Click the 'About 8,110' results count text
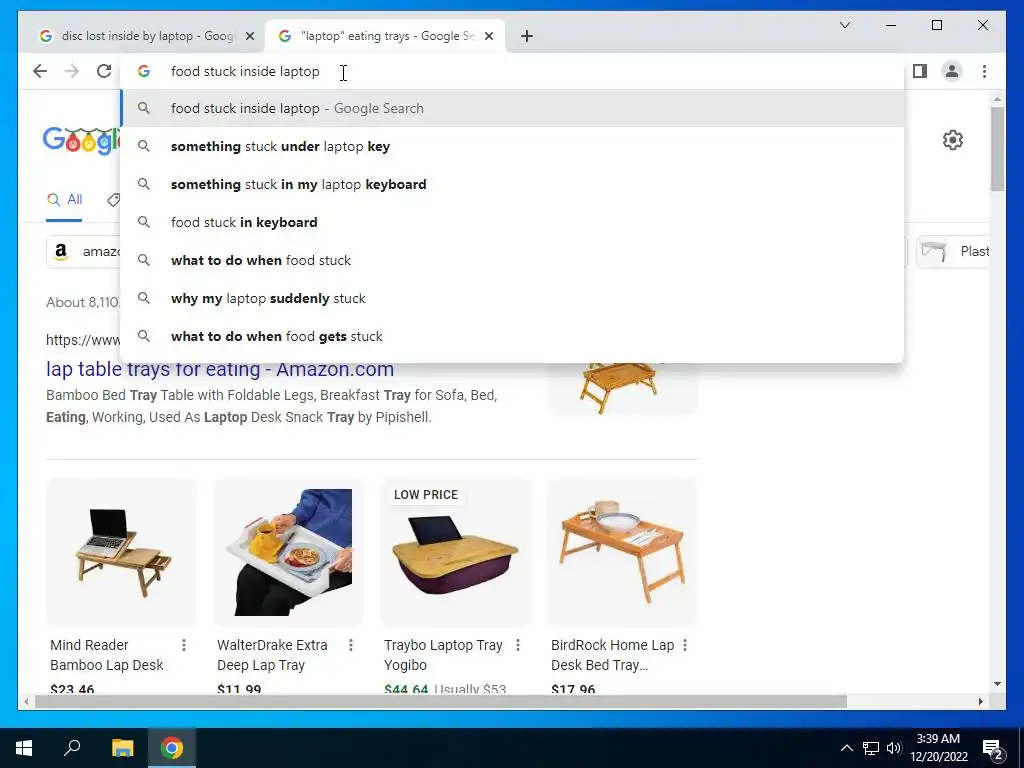This screenshot has width=1024, height=768. coord(83,302)
